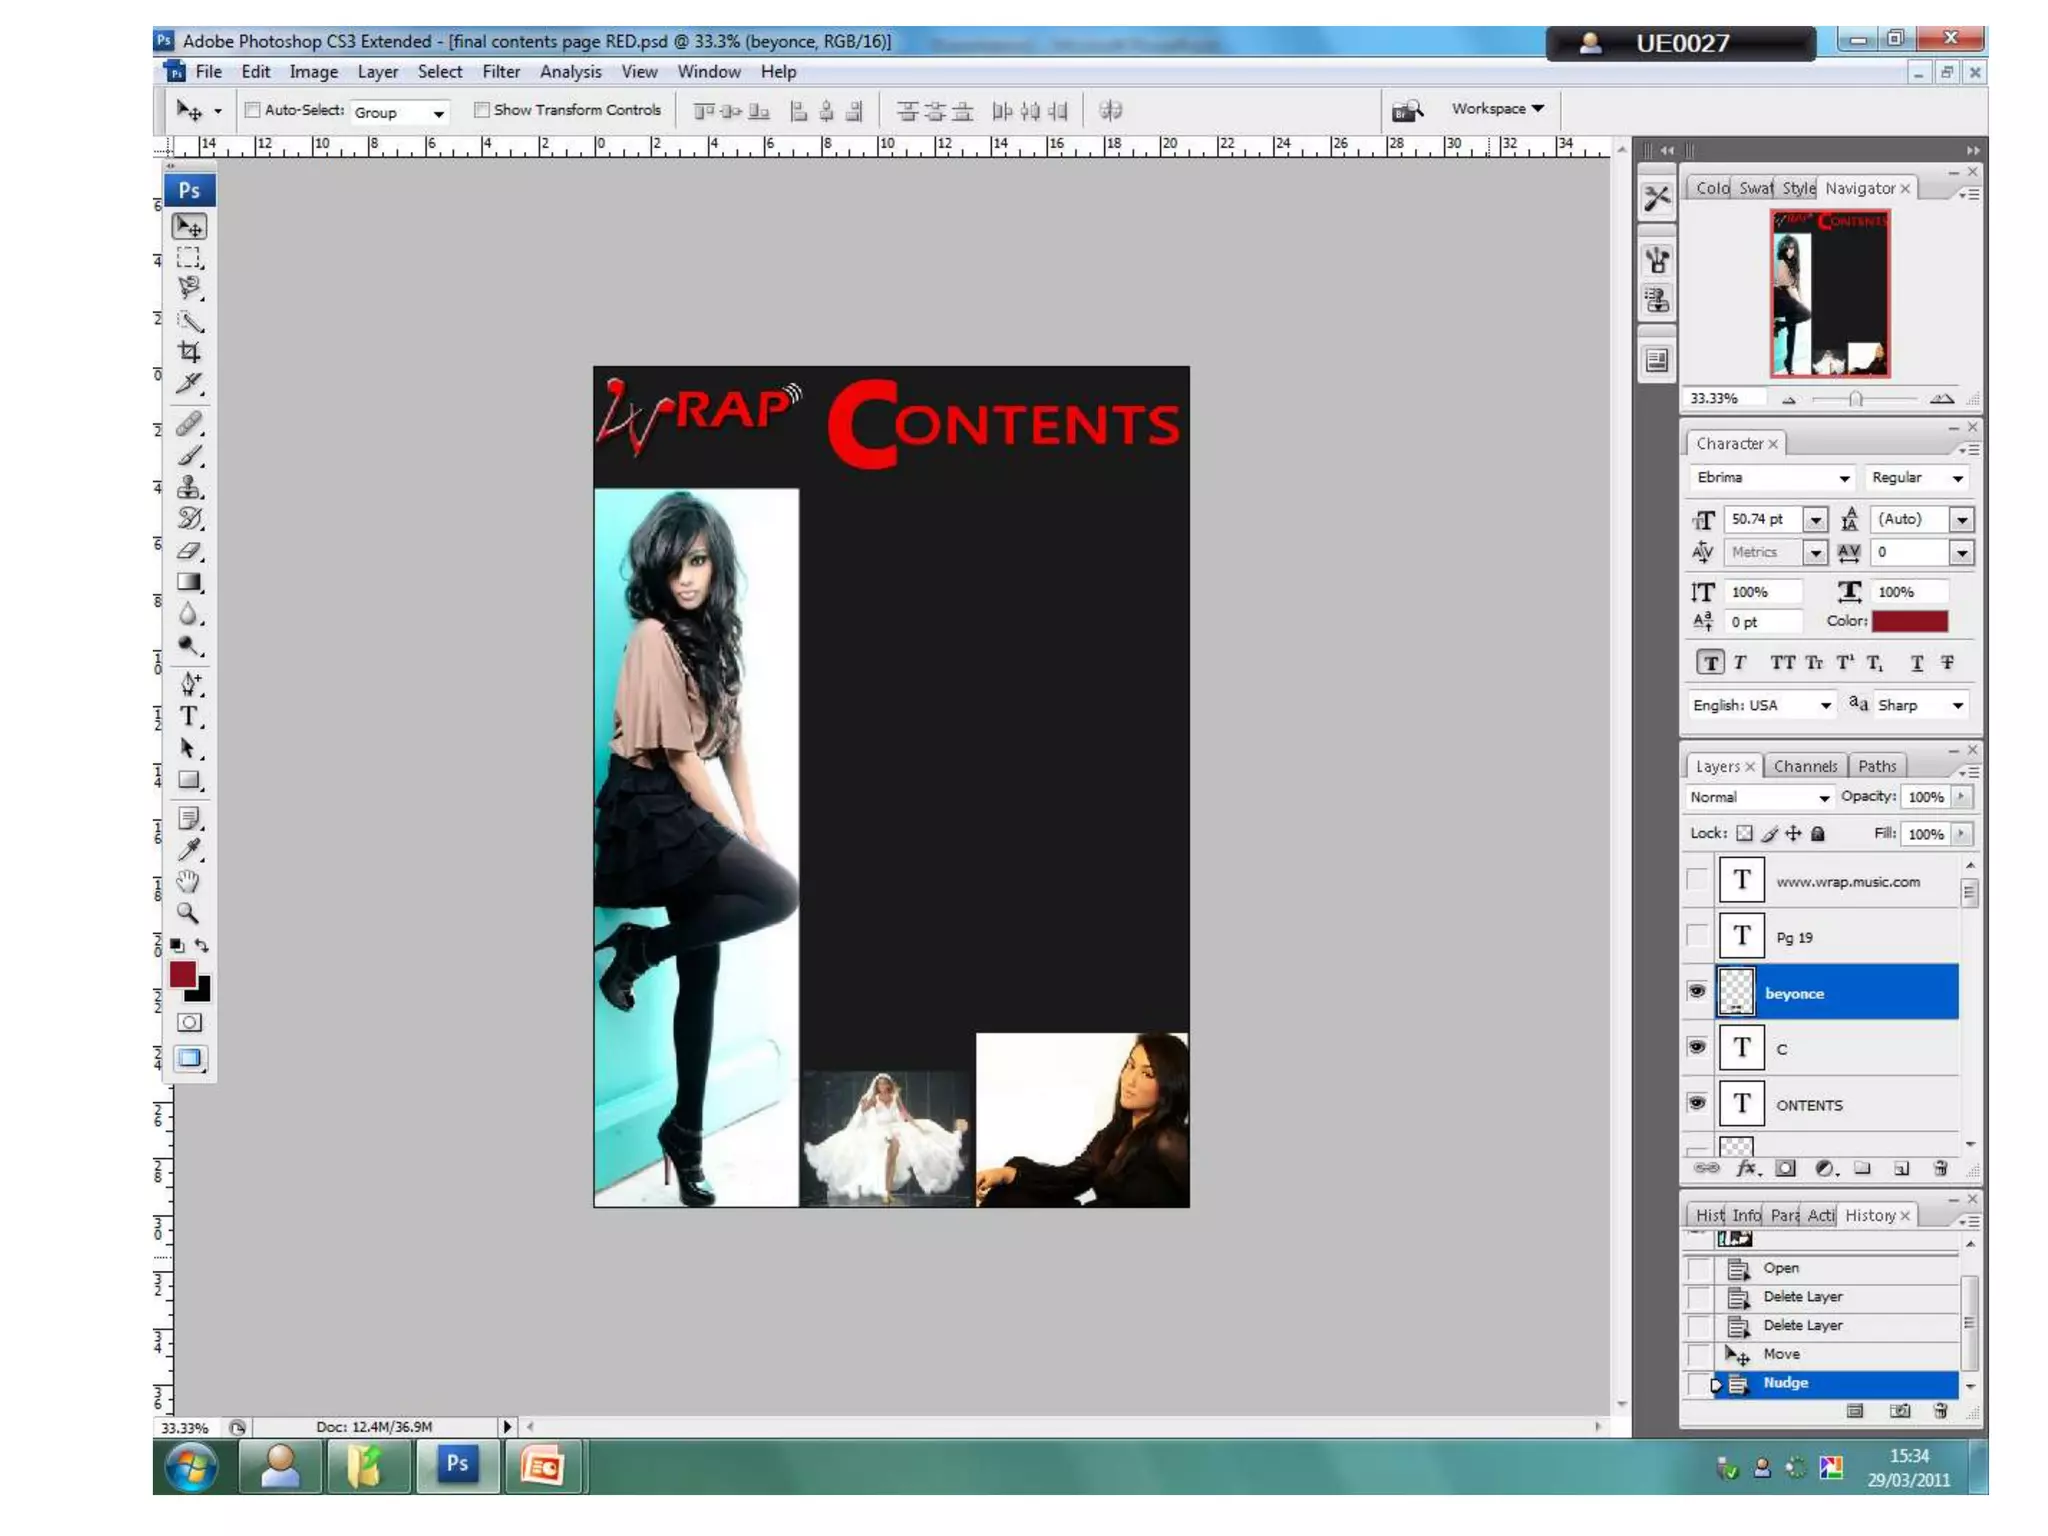Viewport: 2048px width, 1536px height.
Task: Hide the ONTENTS text layer
Action: click(1697, 1104)
